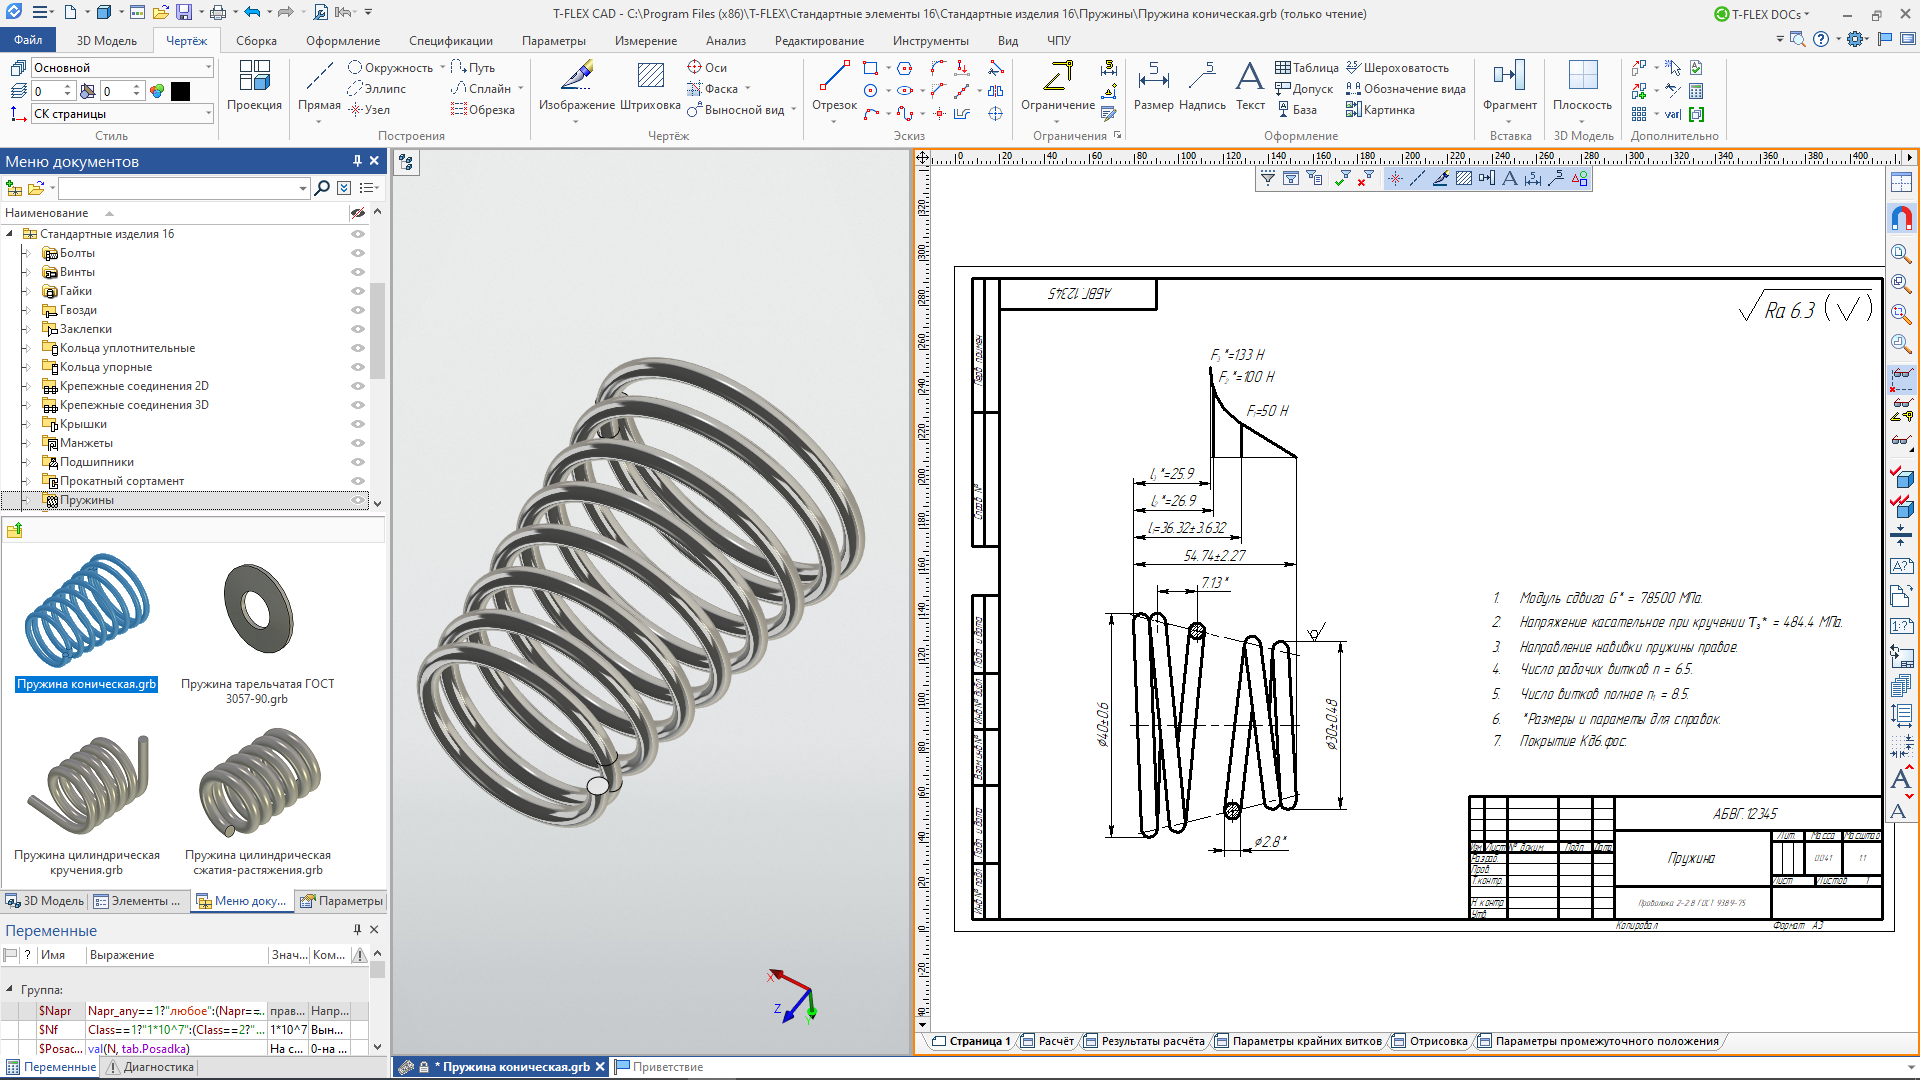Screen dimensions: 1920x1080
Task: Expand the Болты tree folder
Action: [x=28, y=253]
